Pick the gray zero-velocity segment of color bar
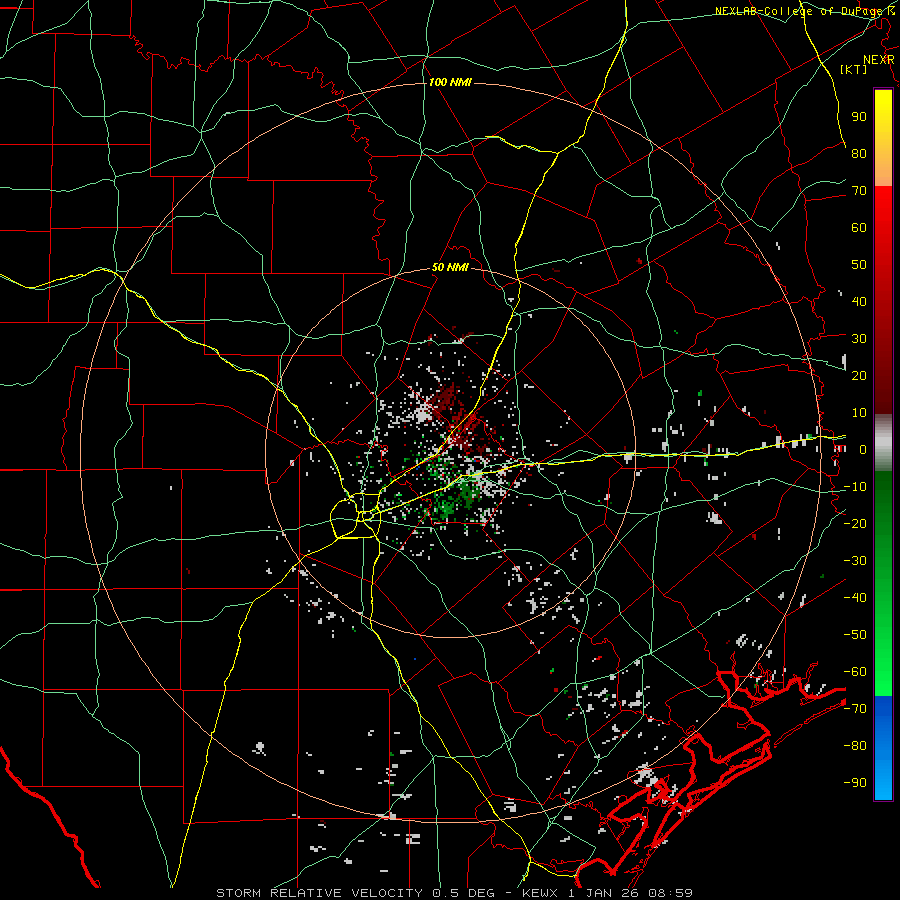The width and height of the screenshot is (900, 900). click(x=883, y=442)
